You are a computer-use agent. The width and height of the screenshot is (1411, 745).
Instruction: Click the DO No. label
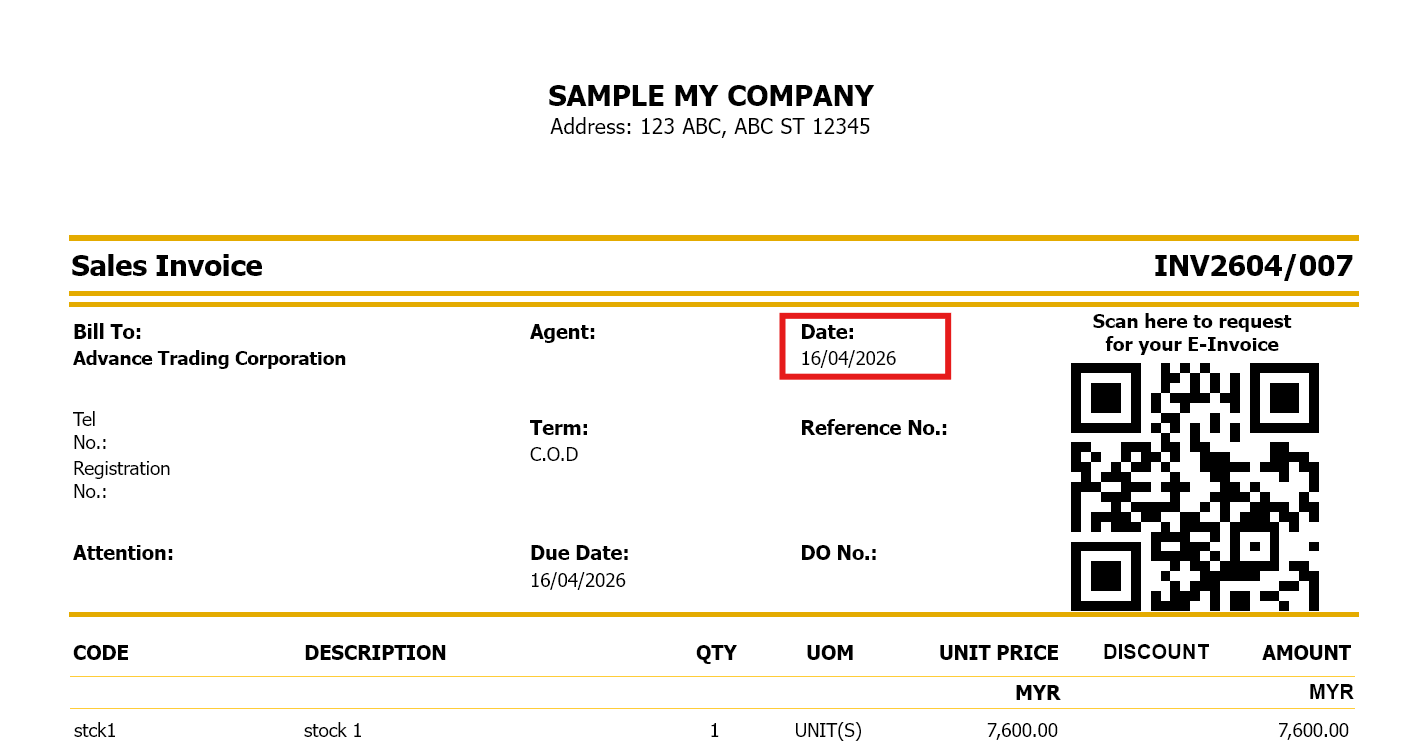coord(838,553)
